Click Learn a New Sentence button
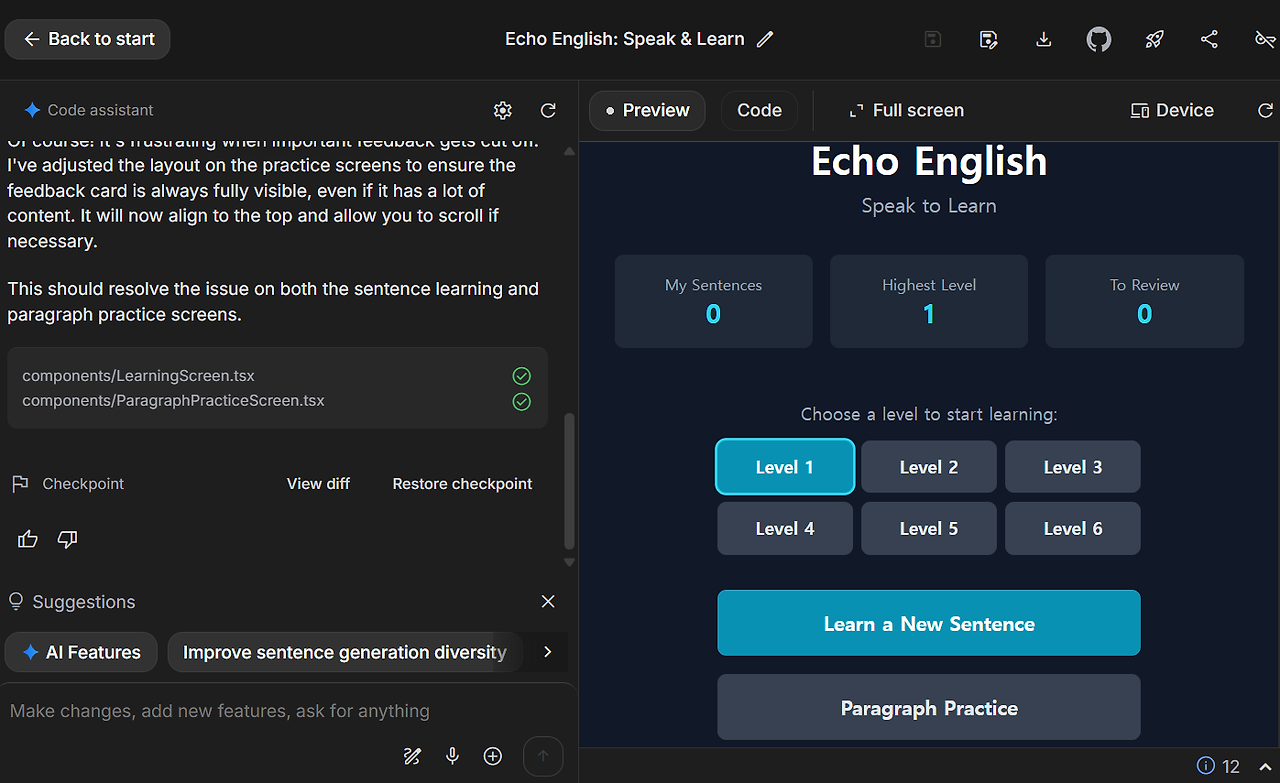 (929, 623)
